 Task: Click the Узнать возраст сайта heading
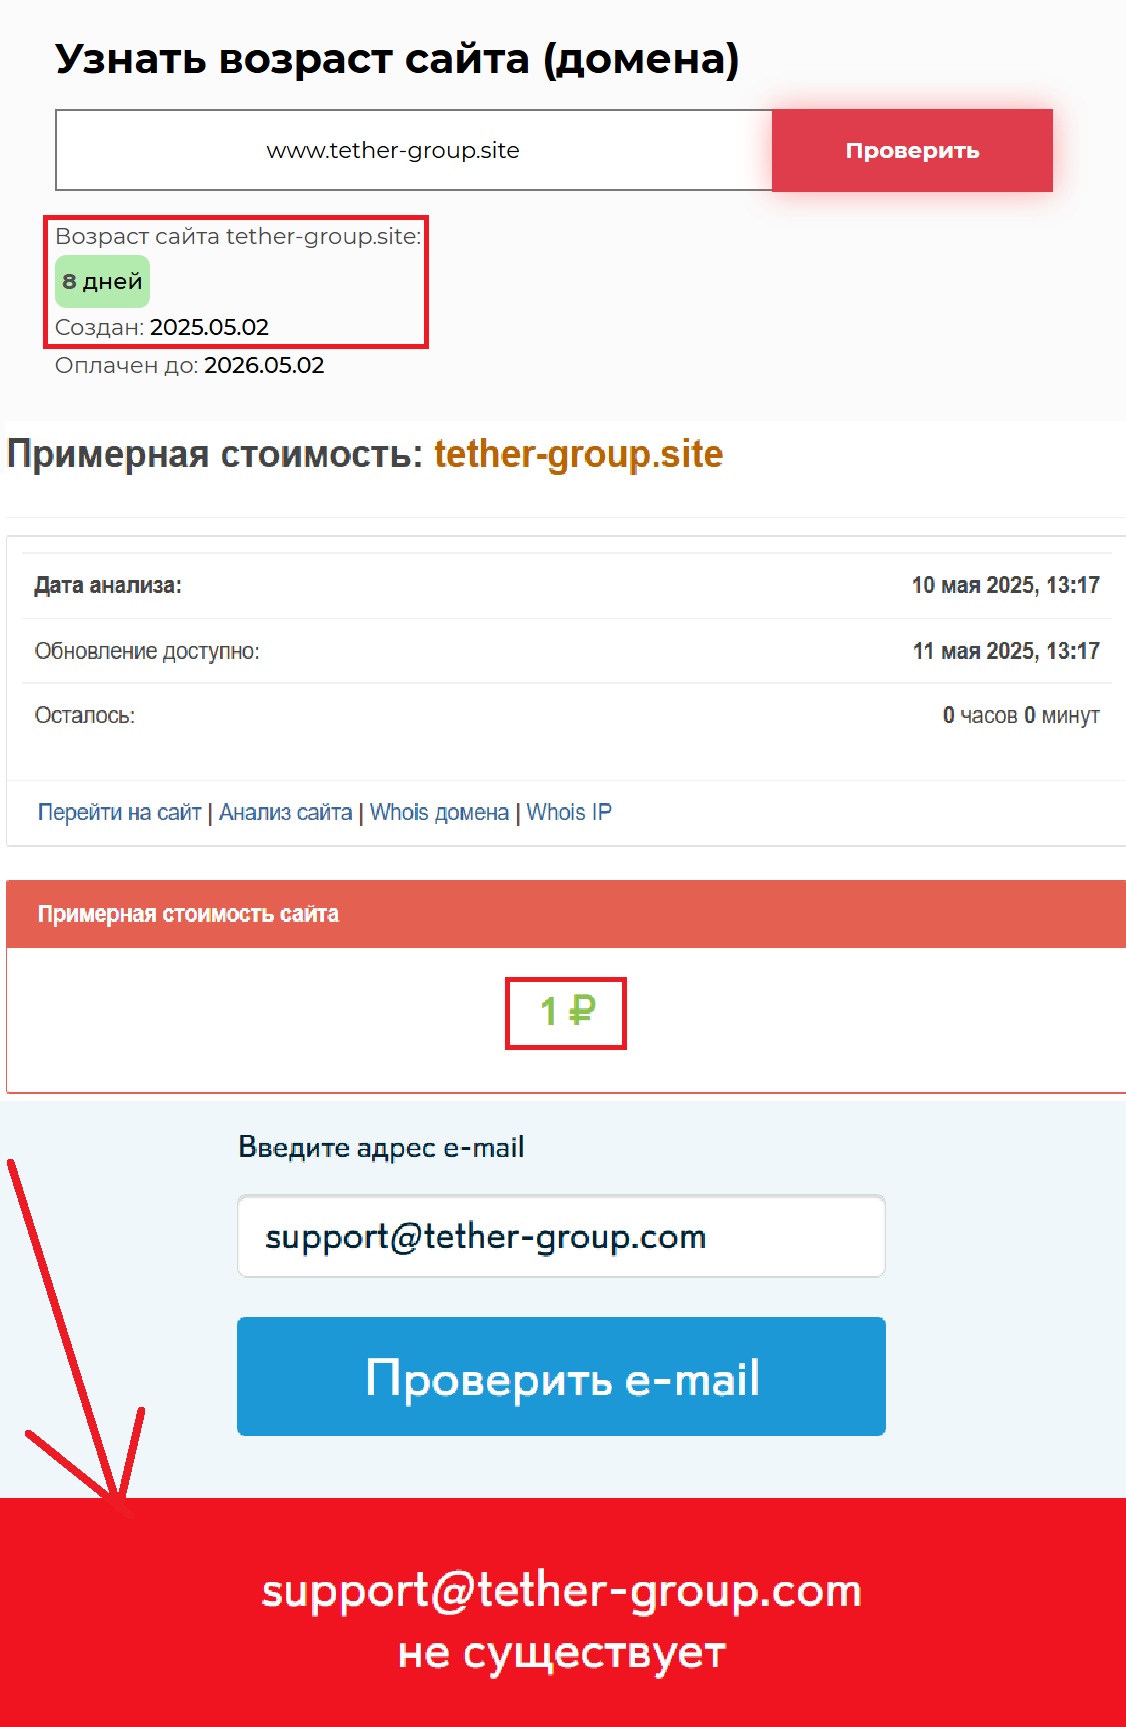pyautogui.click(x=397, y=59)
